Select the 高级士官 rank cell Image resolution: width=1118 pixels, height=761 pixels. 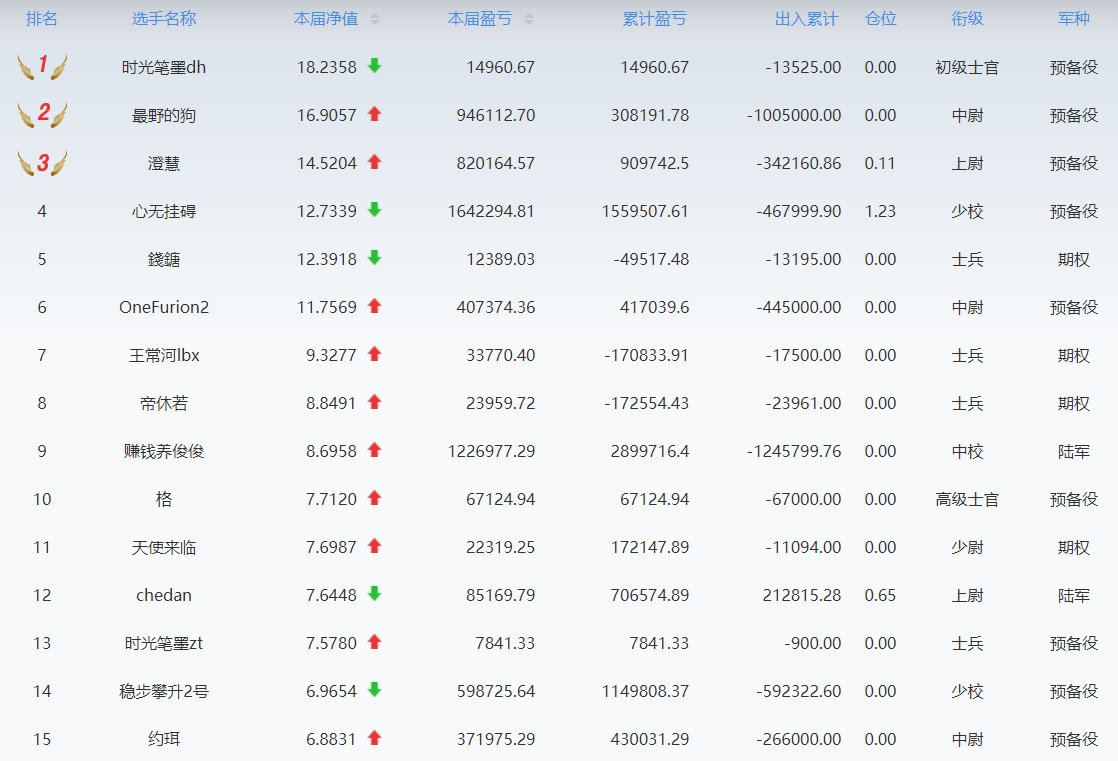point(968,499)
